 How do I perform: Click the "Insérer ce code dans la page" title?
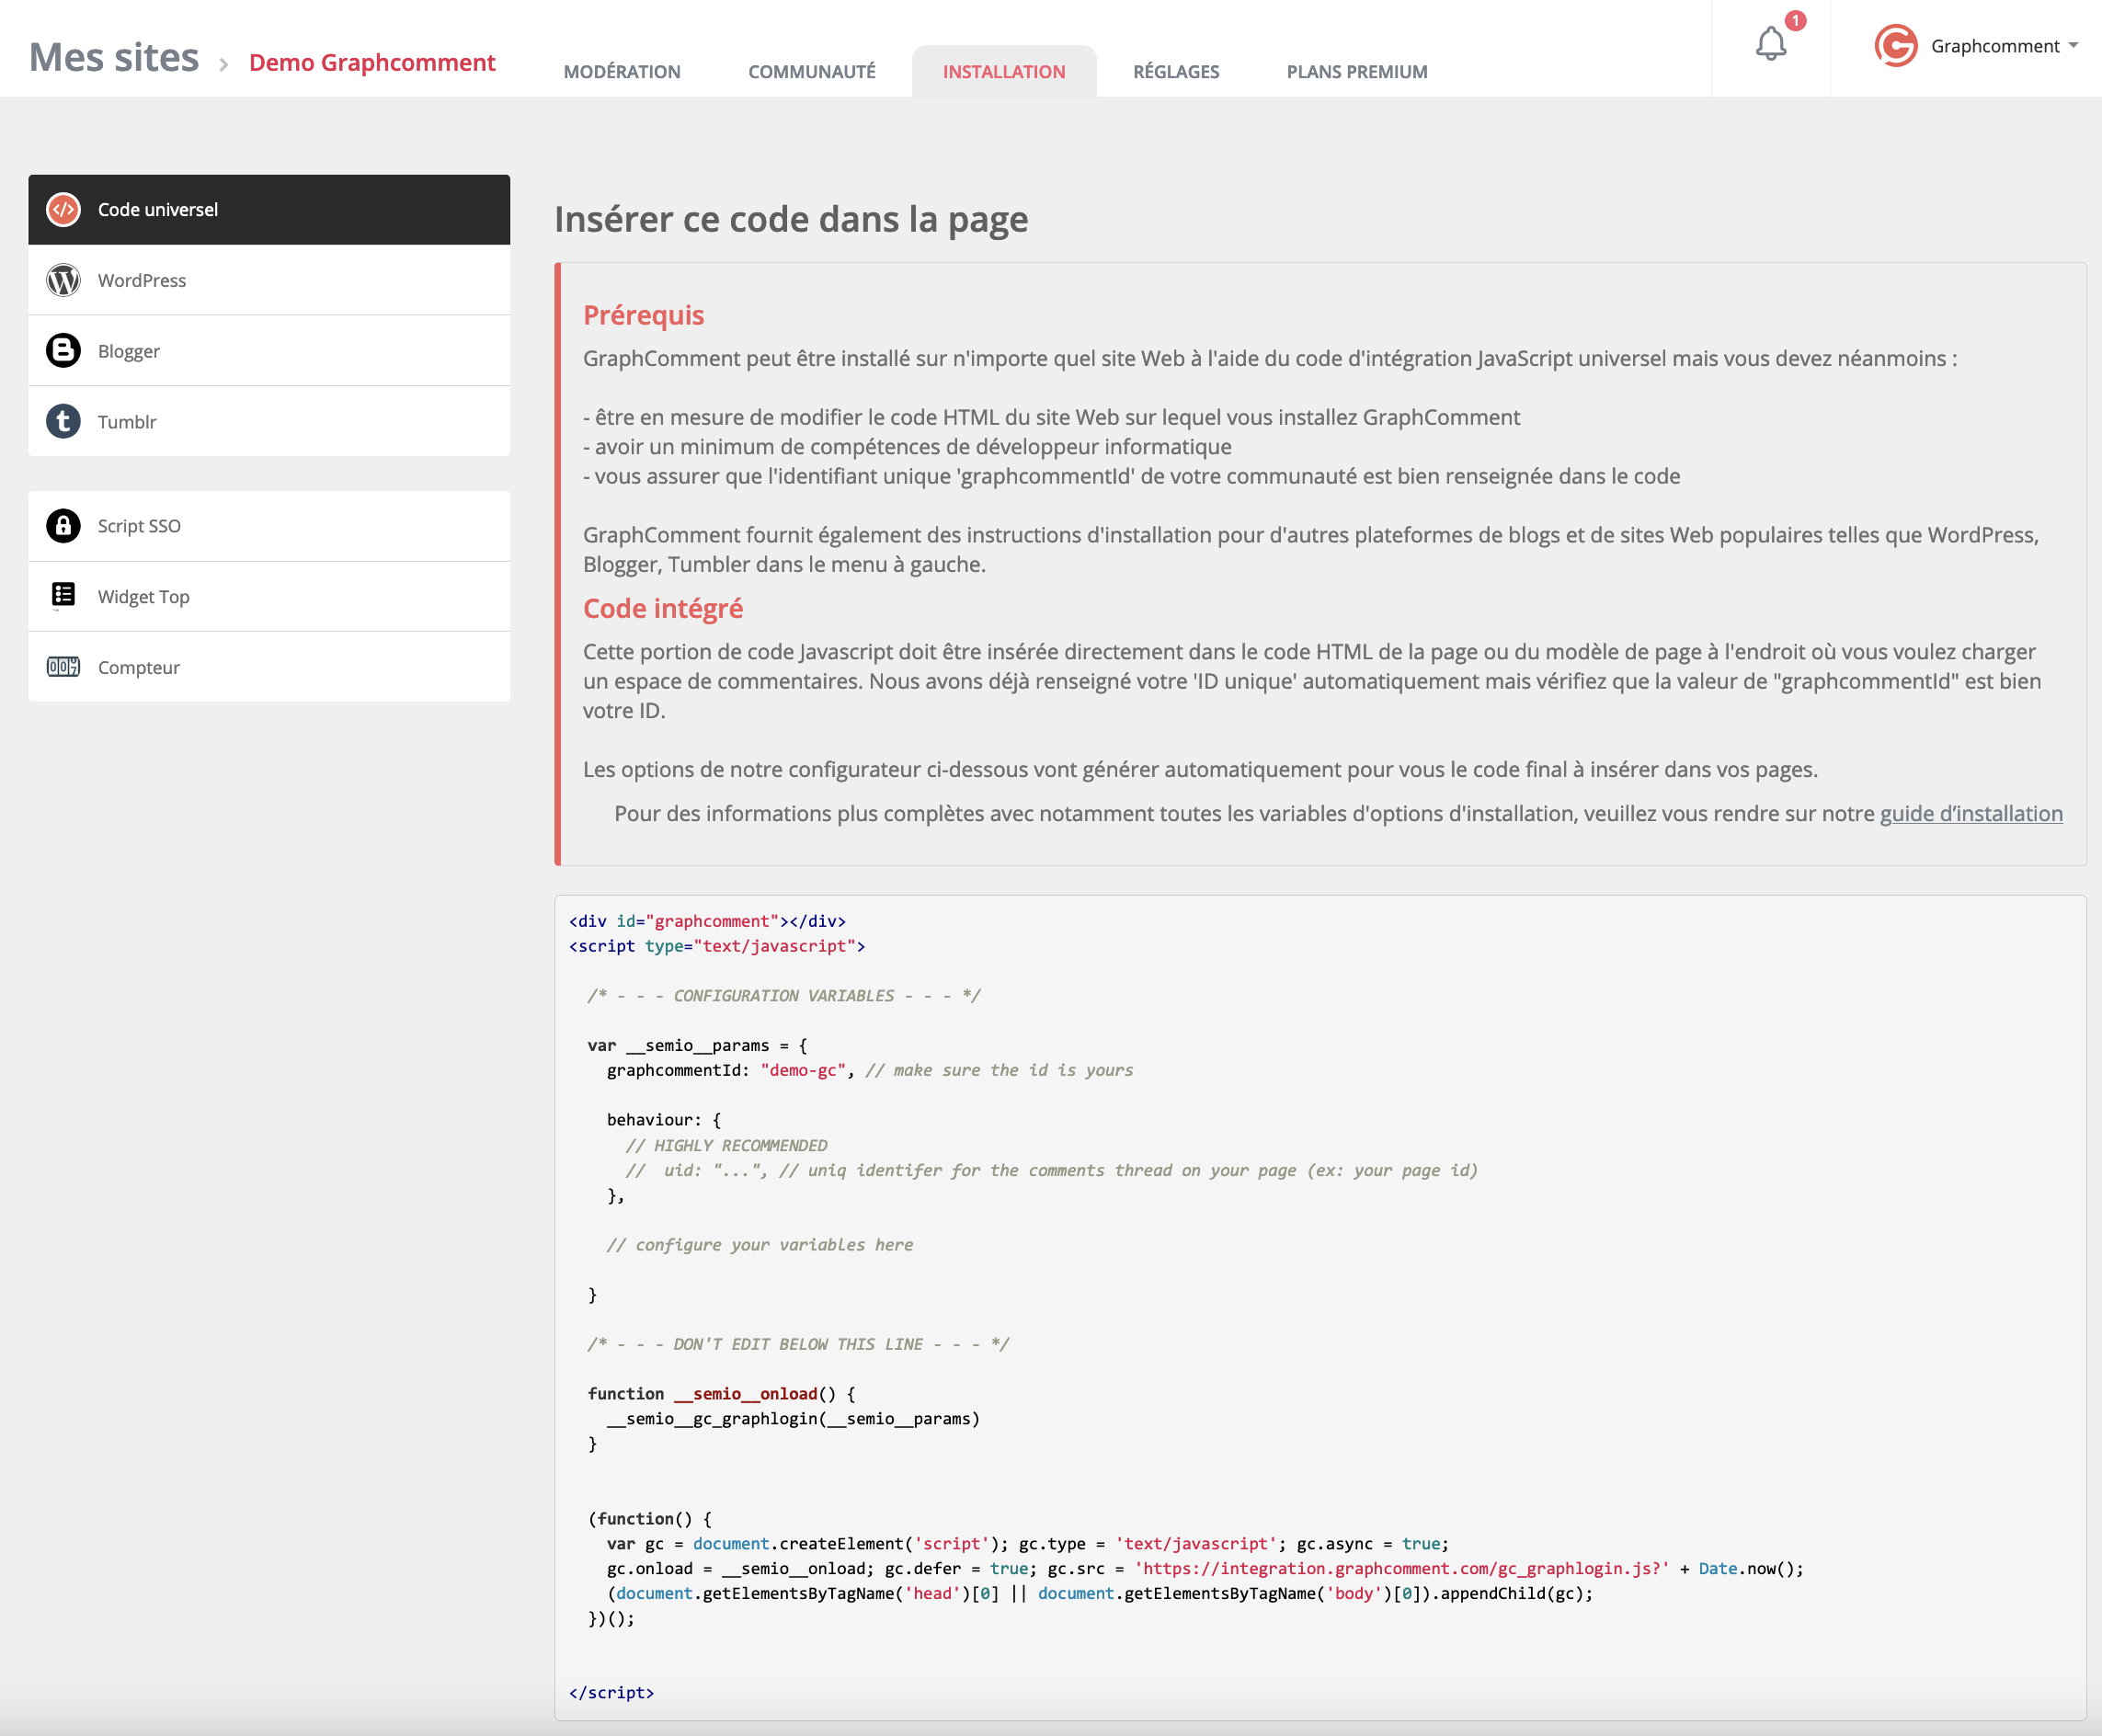click(791, 219)
